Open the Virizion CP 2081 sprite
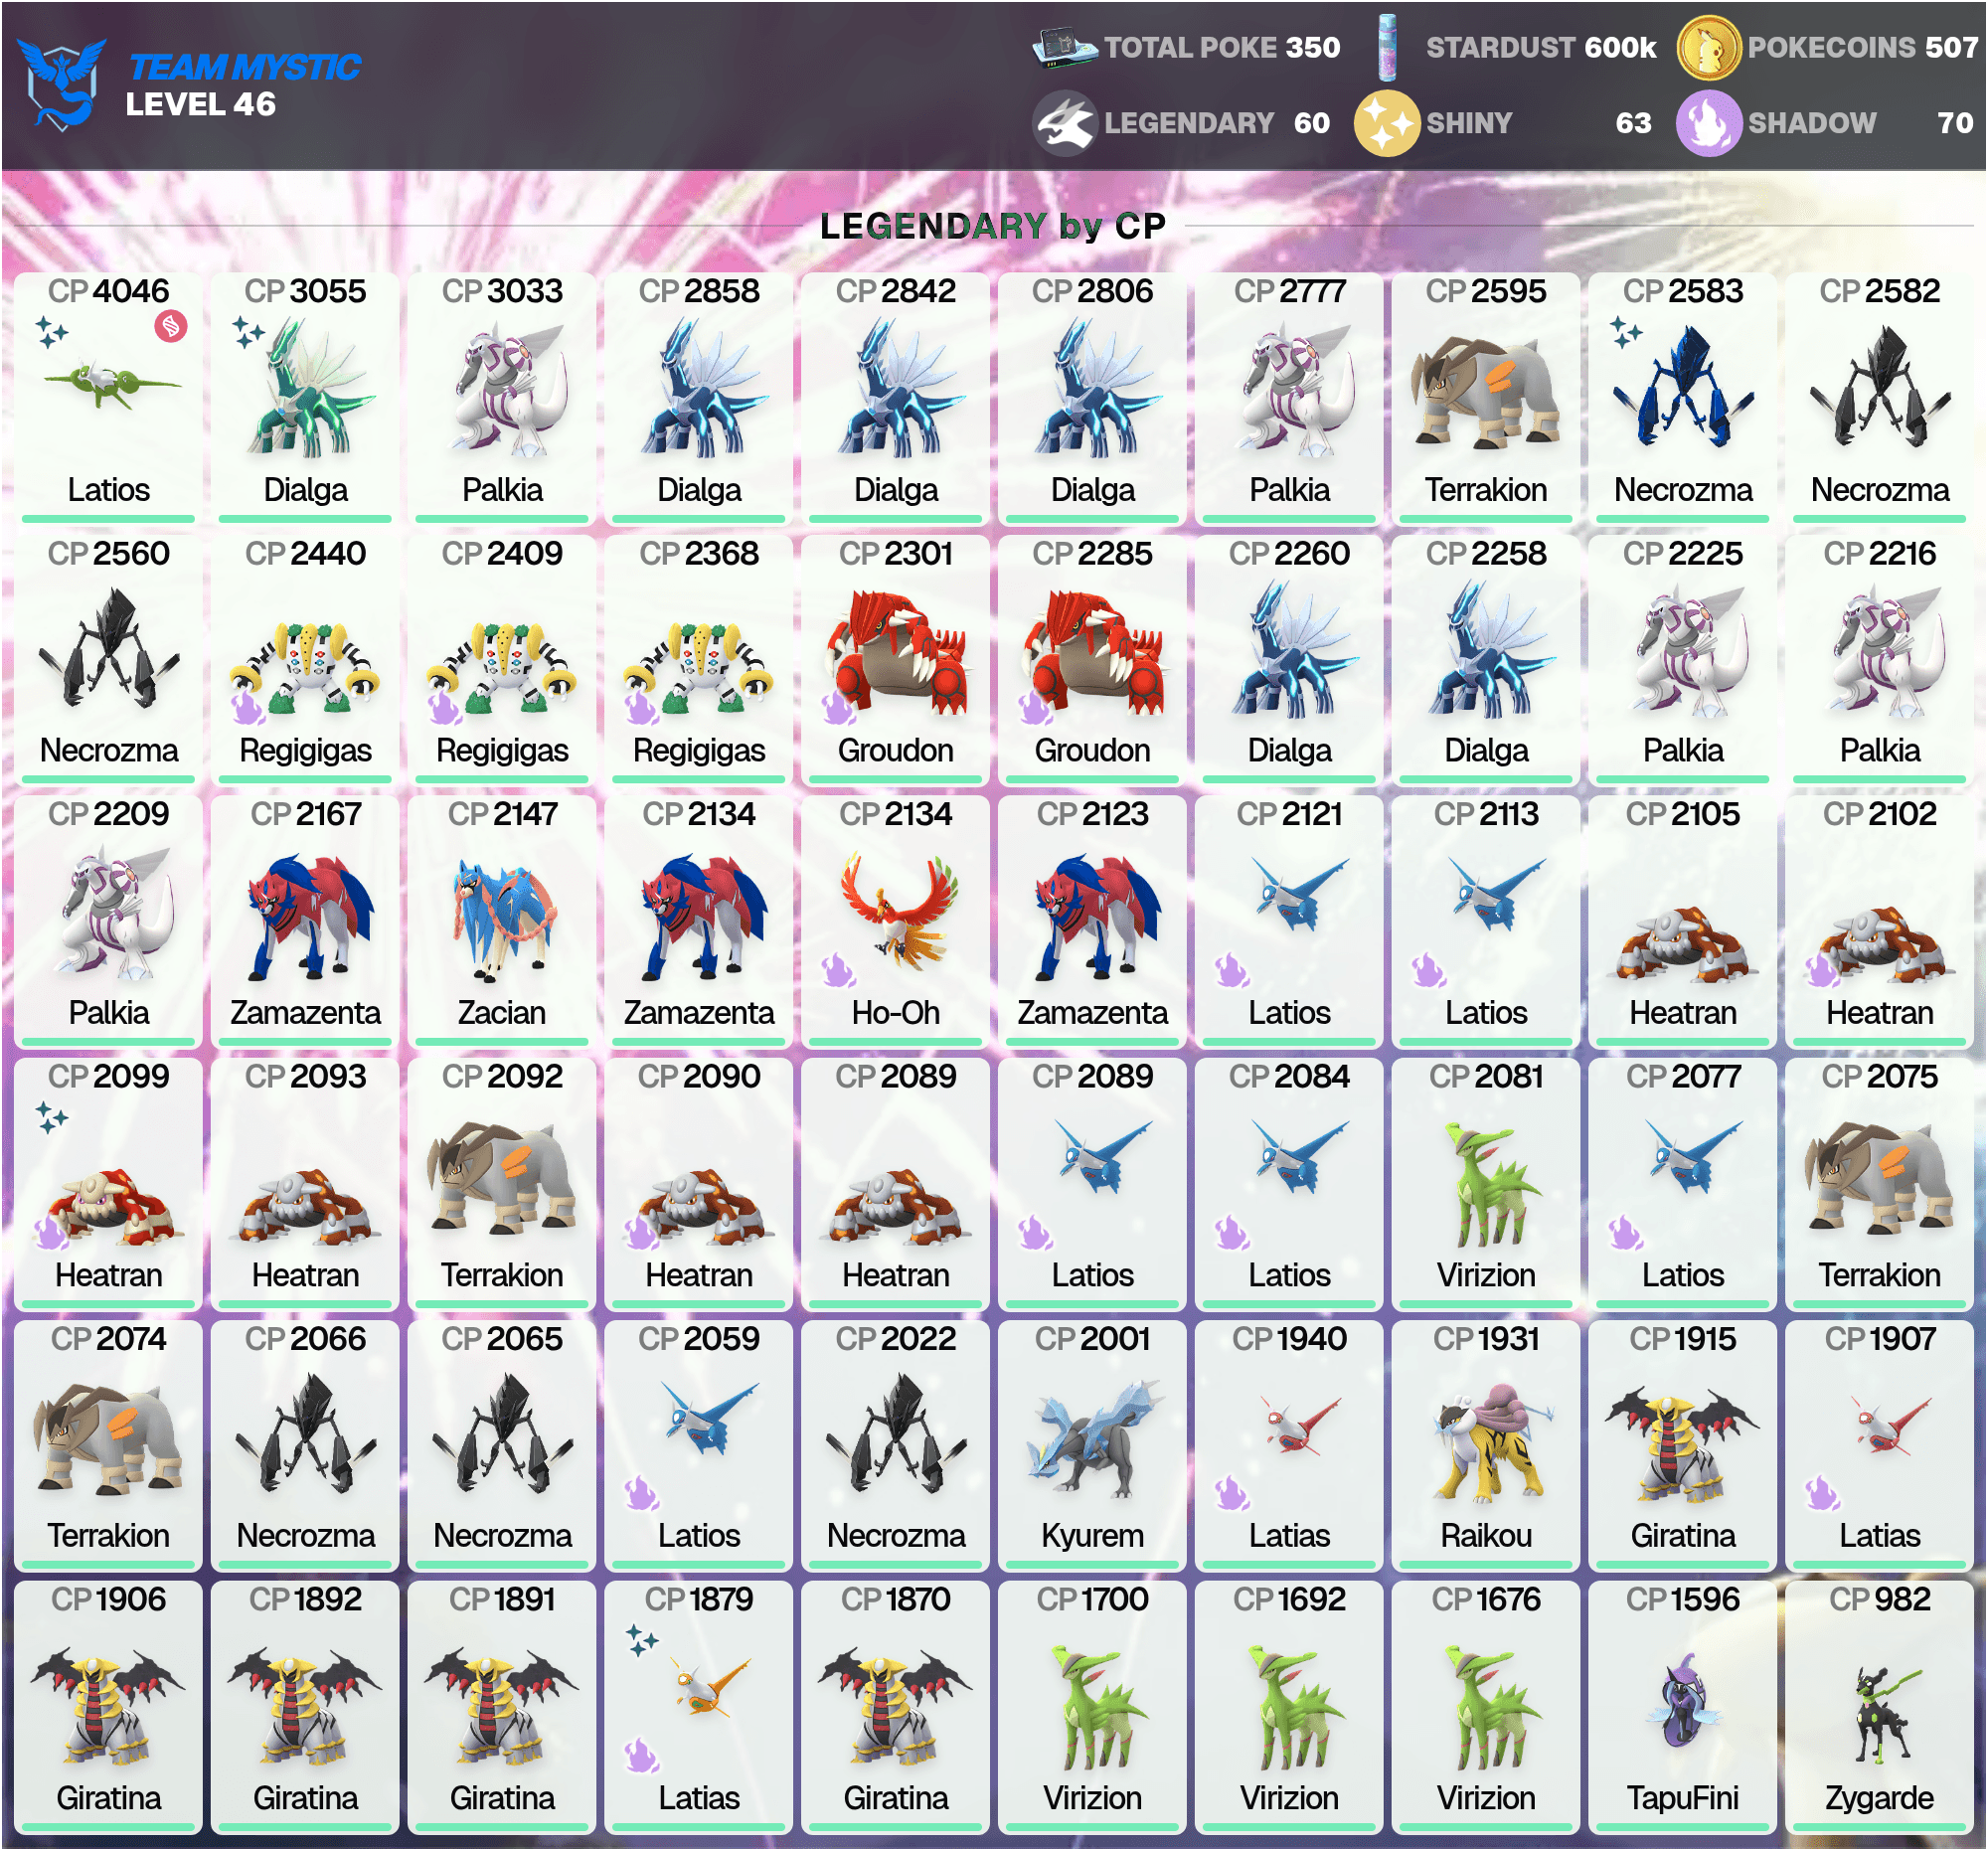 (1492, 1182)
